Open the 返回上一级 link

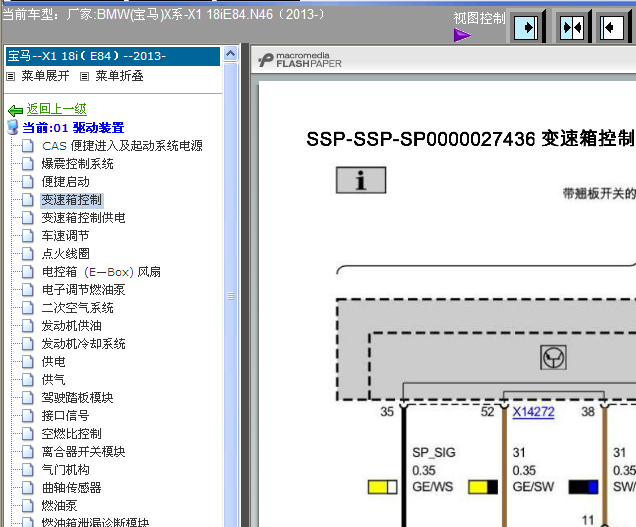point(56,109)
